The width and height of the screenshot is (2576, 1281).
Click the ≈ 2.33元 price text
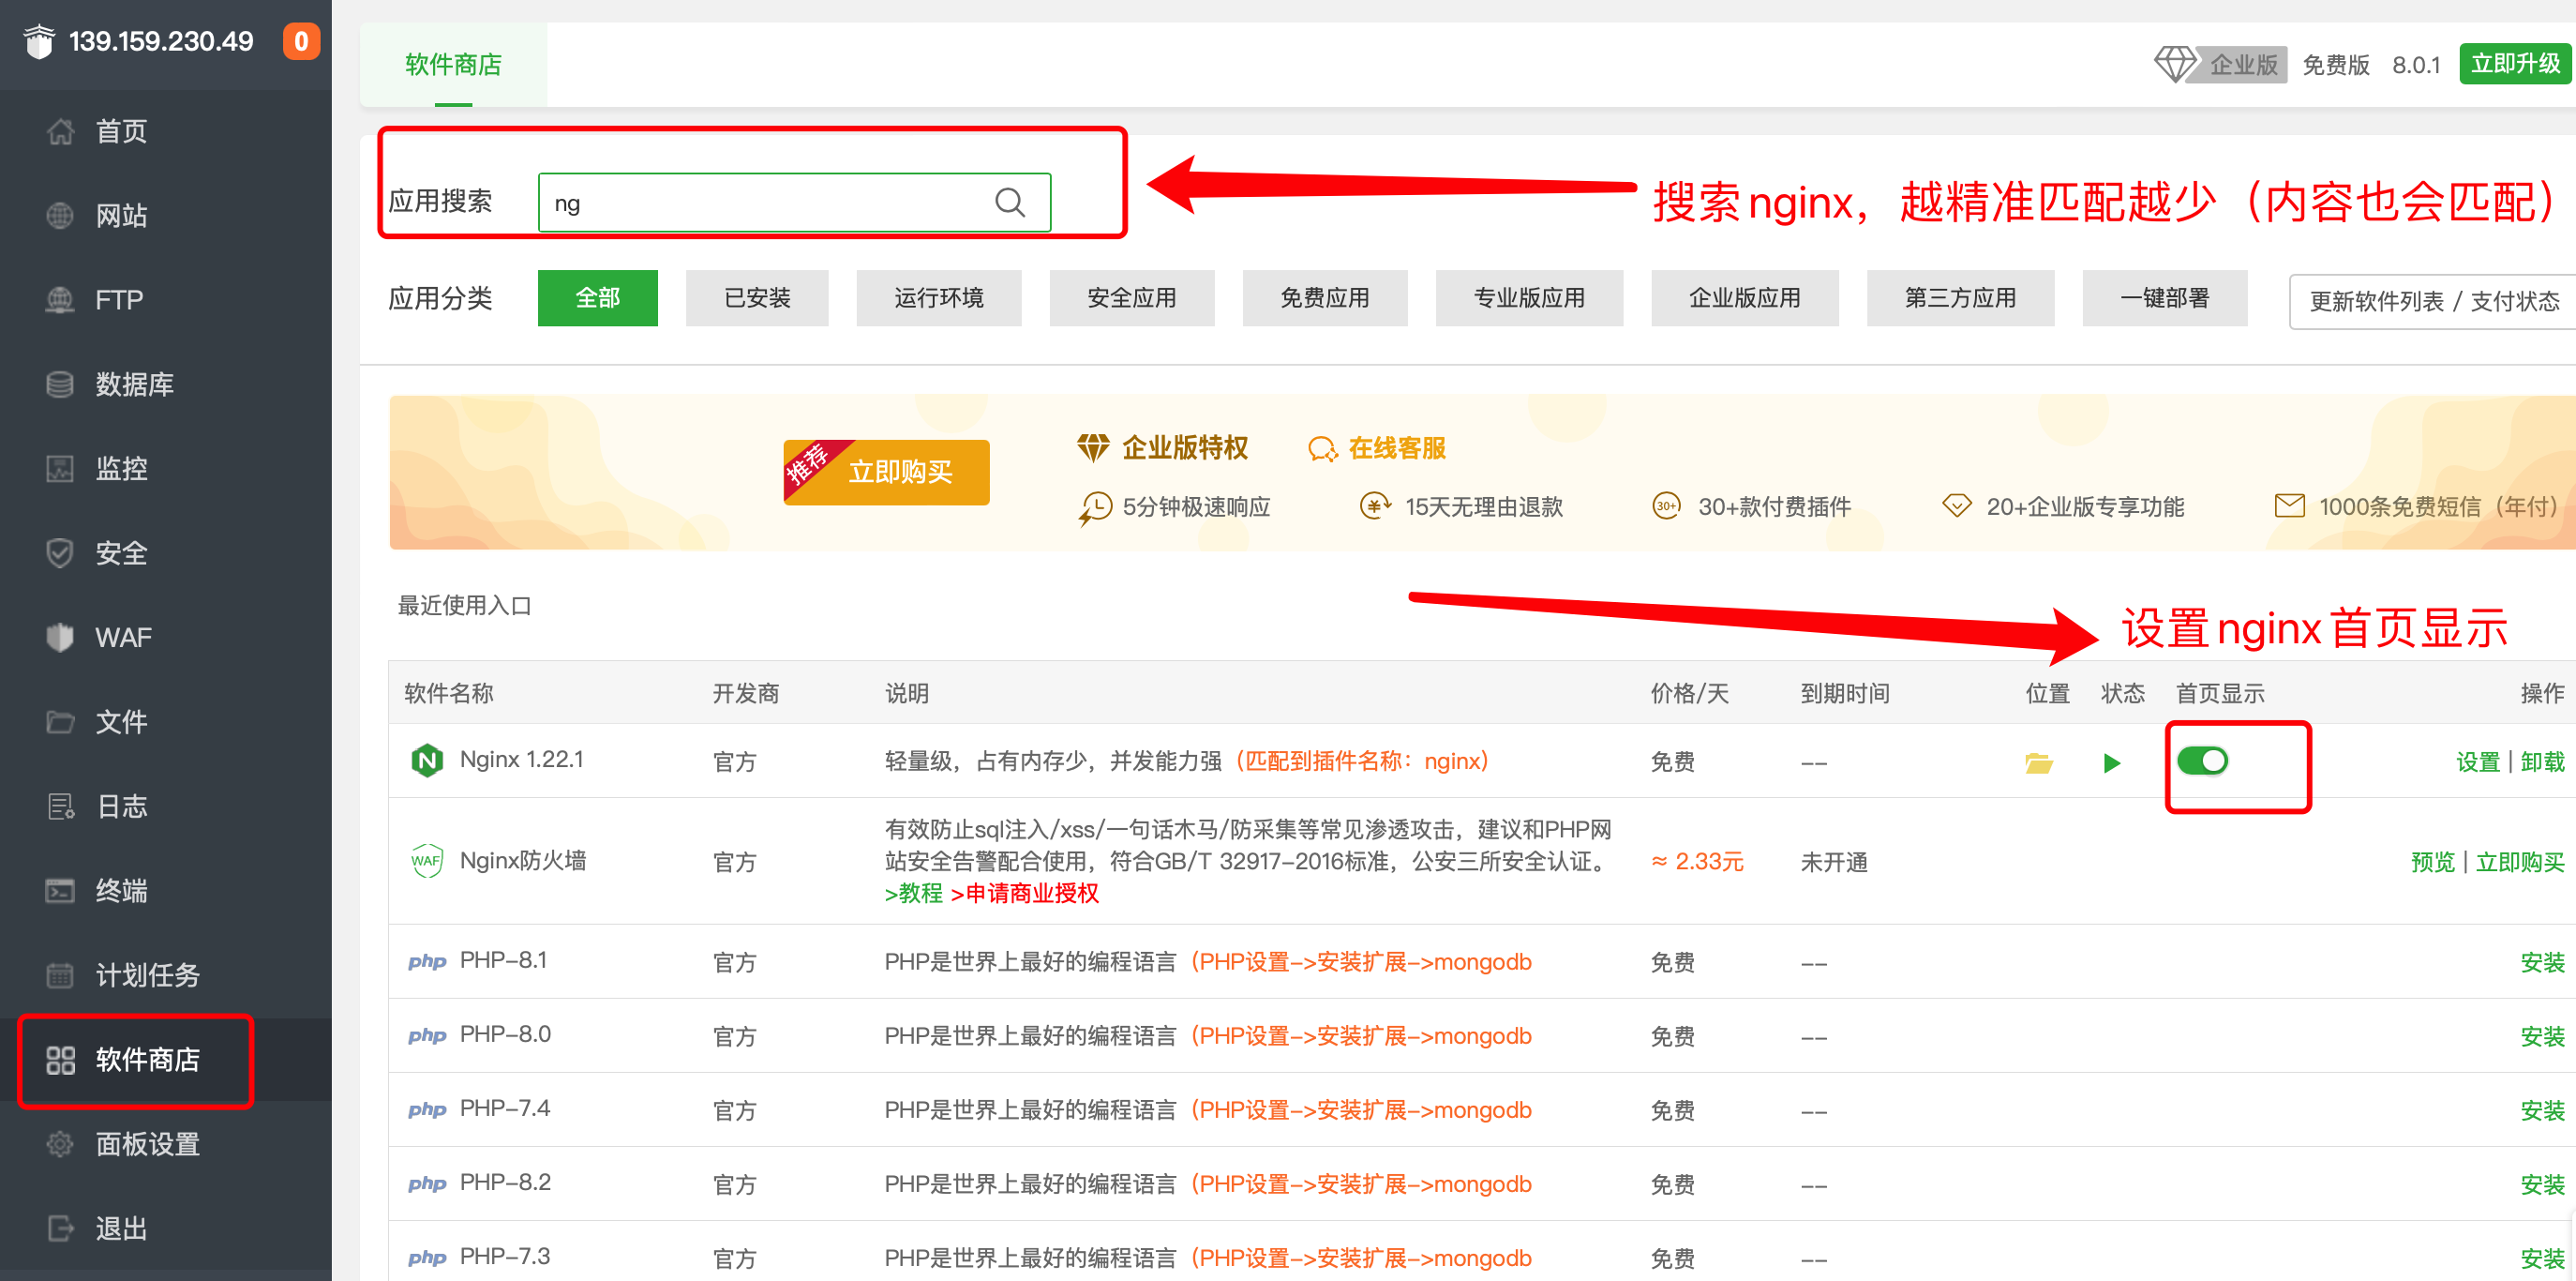(x=1697, y=861)
